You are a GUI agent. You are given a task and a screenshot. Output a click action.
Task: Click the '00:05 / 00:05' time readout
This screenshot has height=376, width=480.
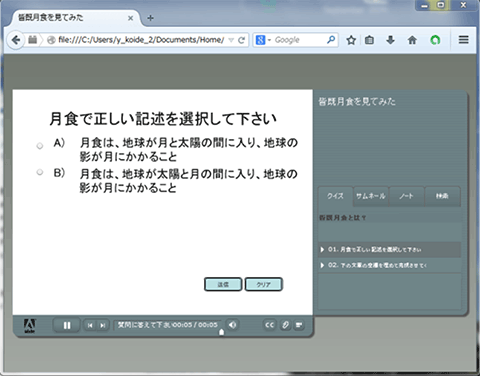click(195, 325)
